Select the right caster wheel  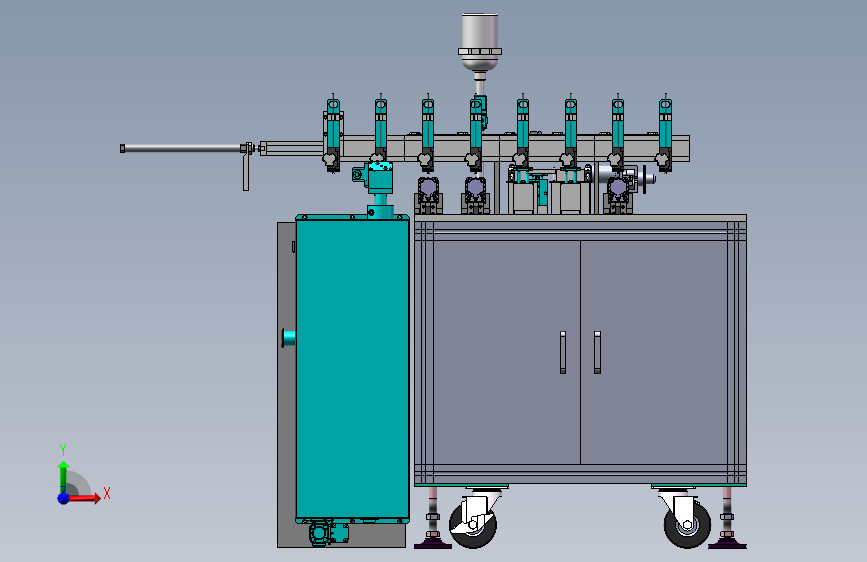pyautogui.click(x=687, y=525)
